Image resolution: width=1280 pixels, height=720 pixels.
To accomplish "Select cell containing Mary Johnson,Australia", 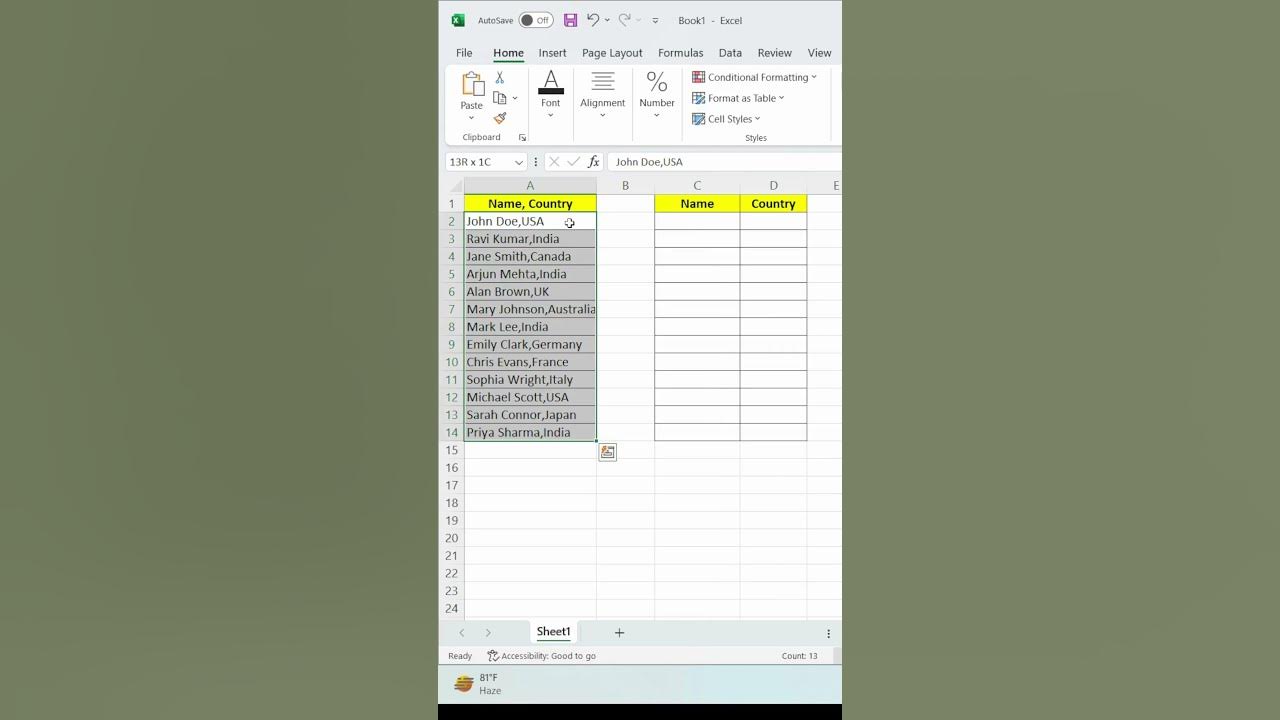I will coord(530,310).
